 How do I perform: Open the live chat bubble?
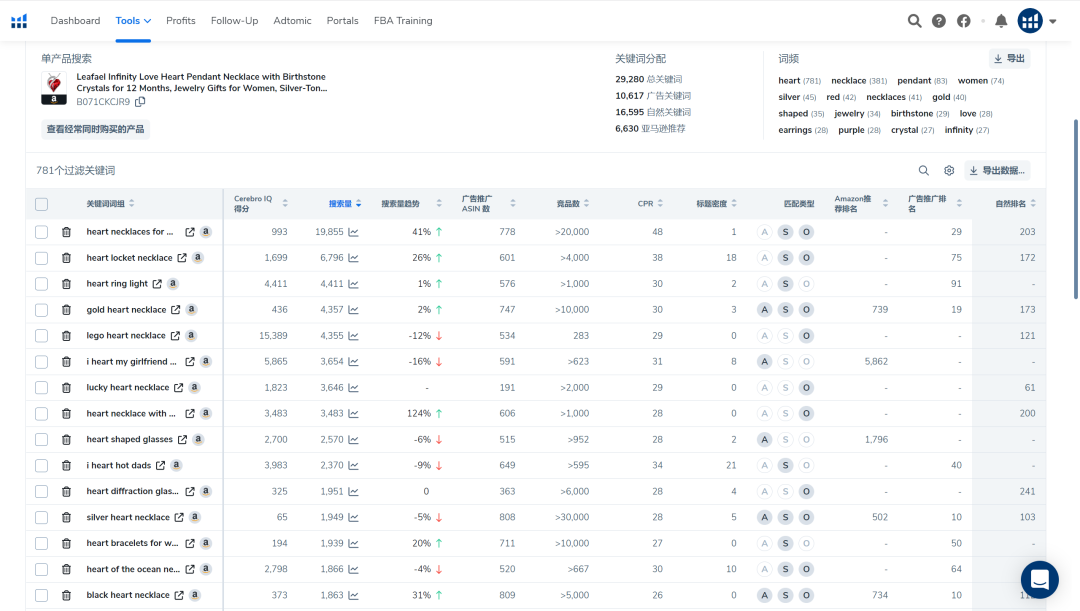tap(1039, 579)
